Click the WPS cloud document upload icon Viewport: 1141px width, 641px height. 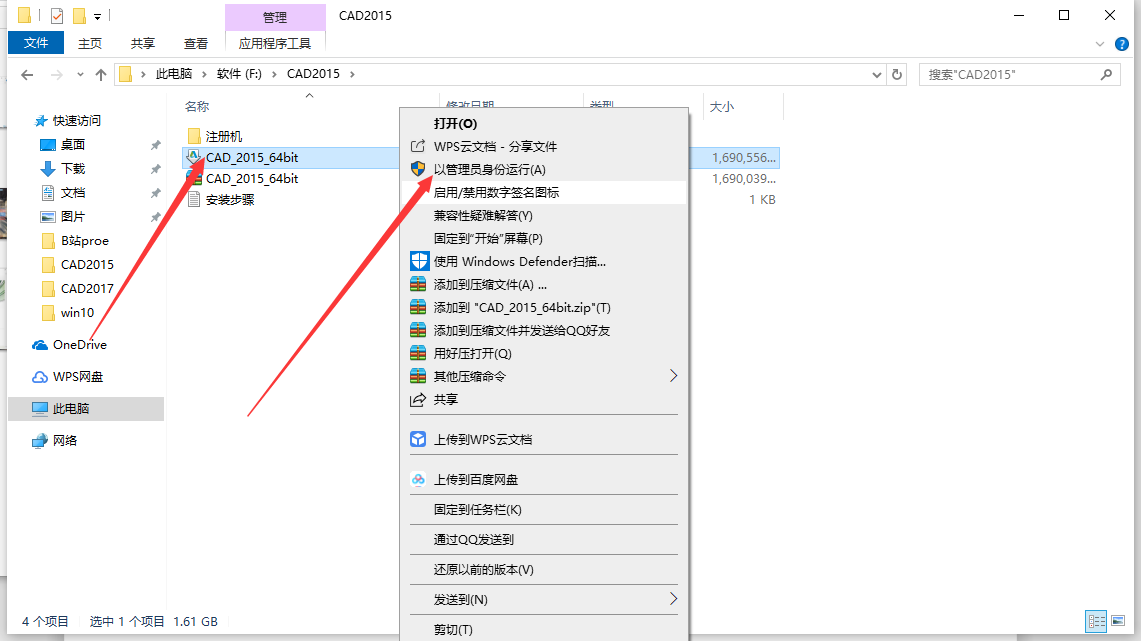418,439
